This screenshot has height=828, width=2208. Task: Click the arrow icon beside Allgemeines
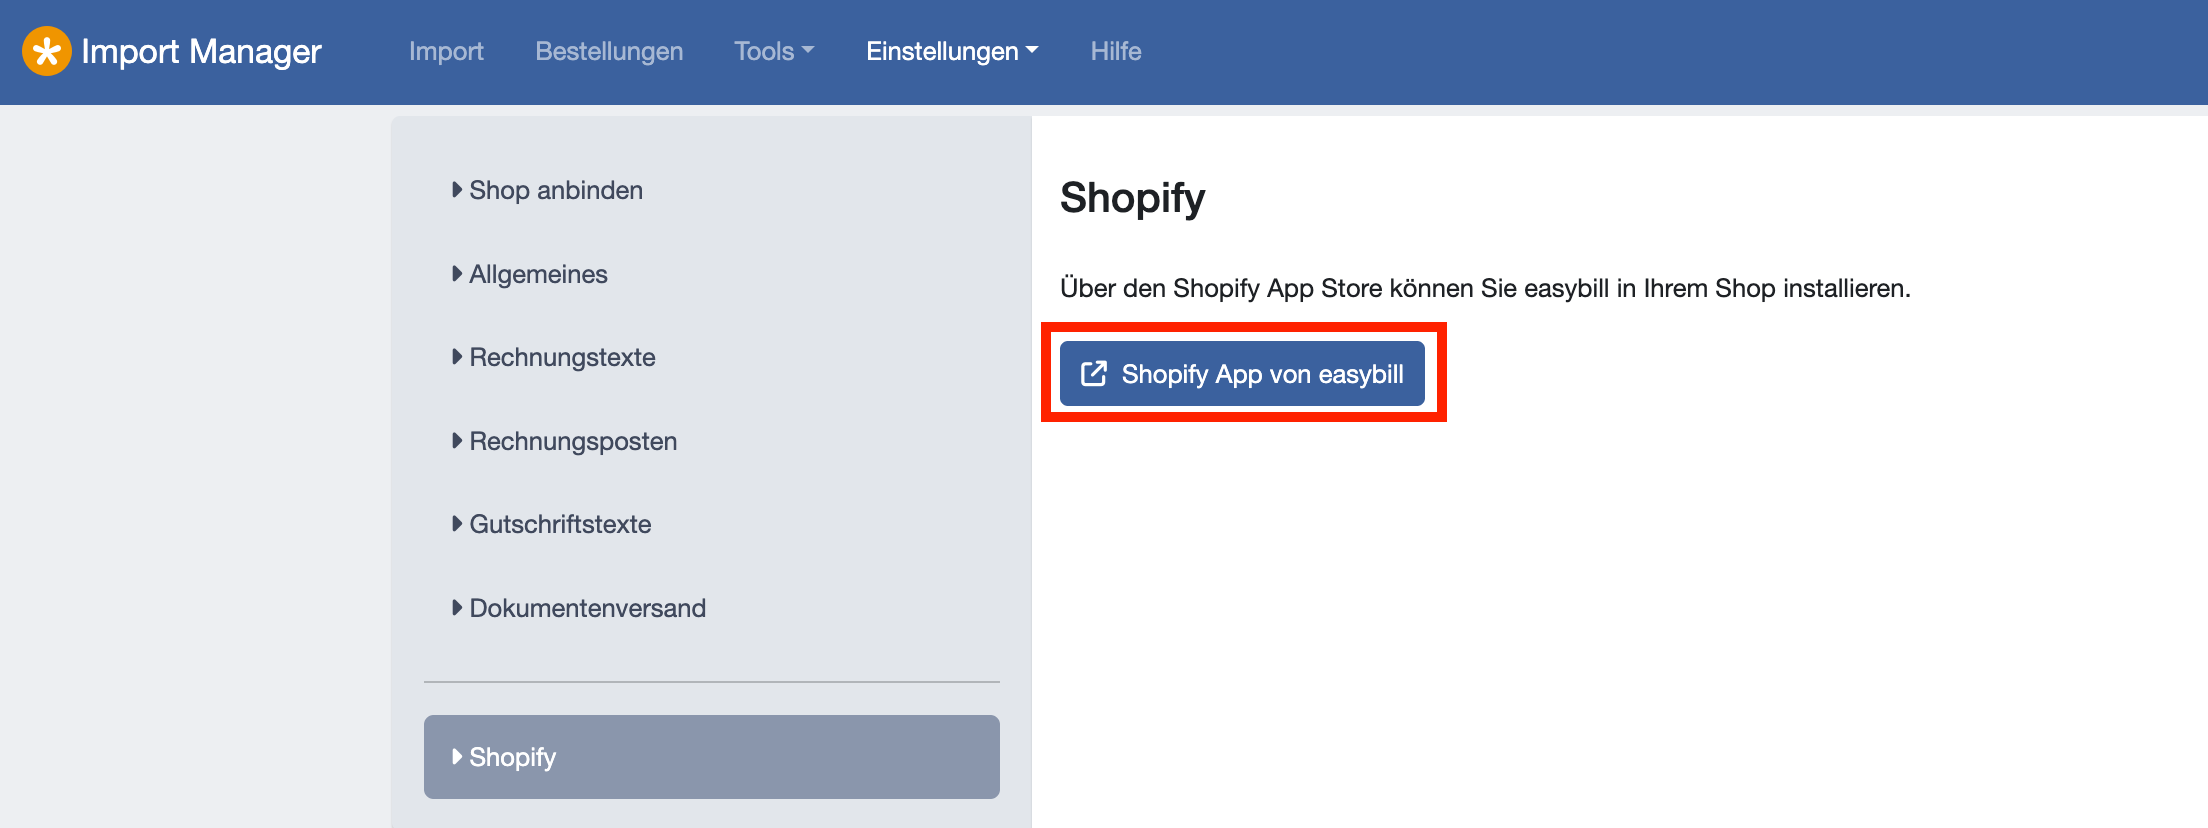tap(457, 273)
